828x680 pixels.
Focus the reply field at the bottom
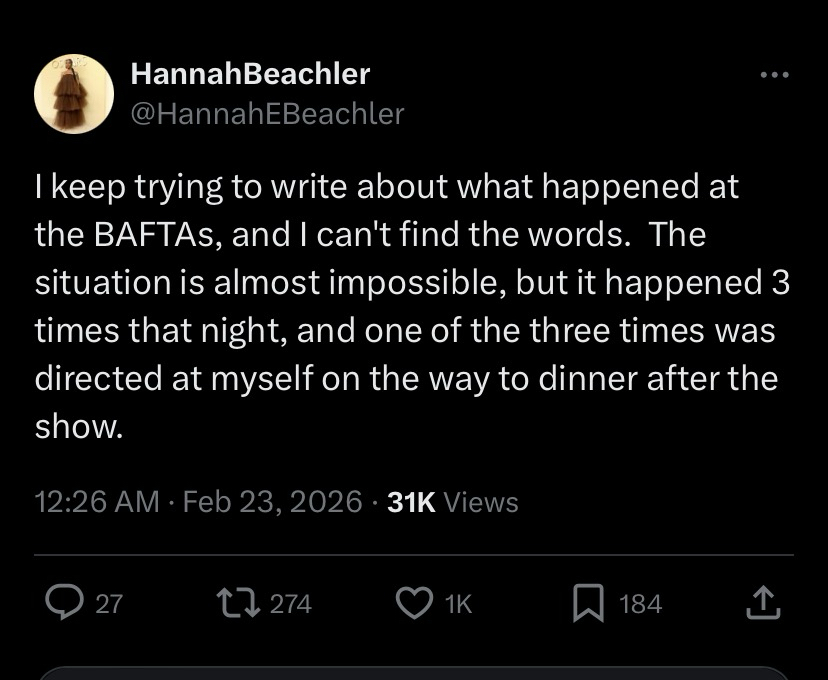click(x=414, y=672)
